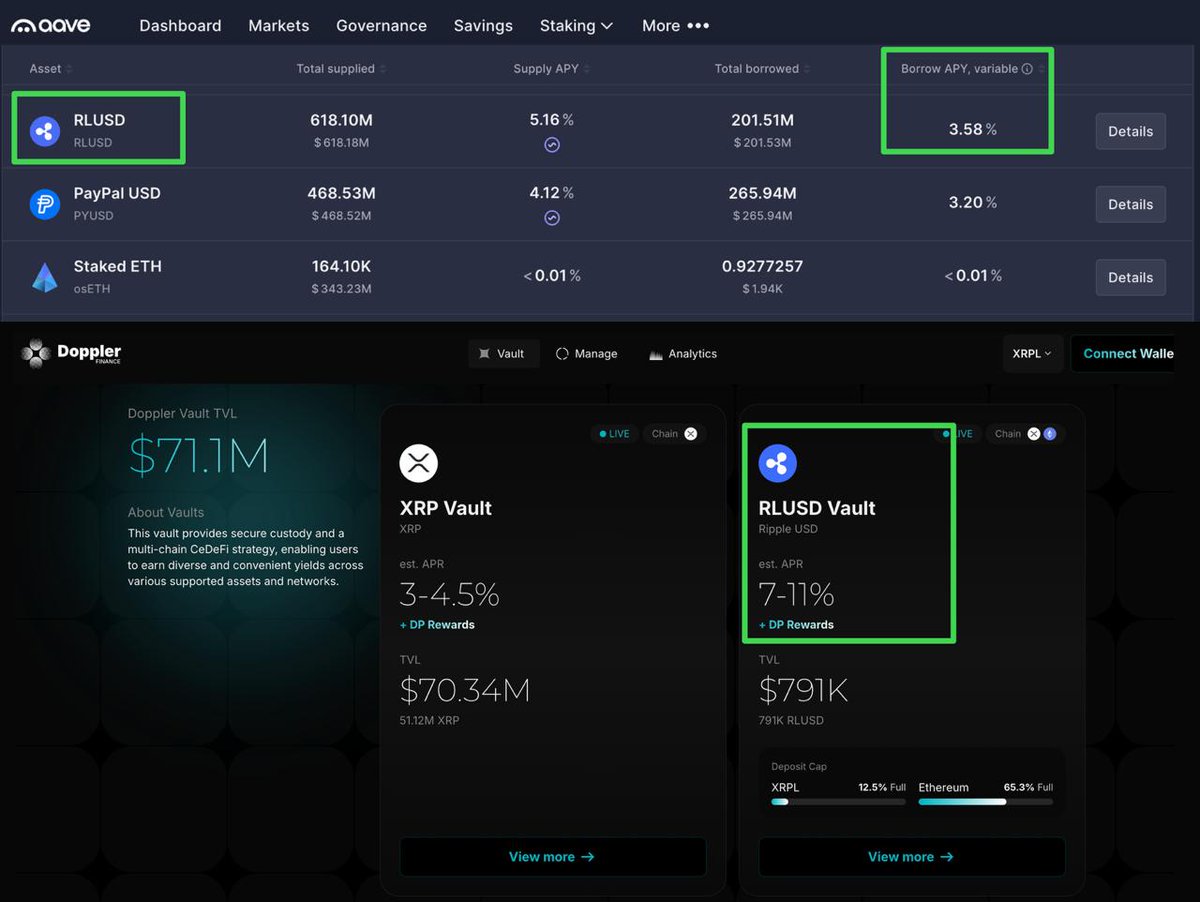The width and height of the screenshot is (1200, 902).
Task: Click the Borrow APY info icon
Action: pyautogui.click(x=1027, y=69)
